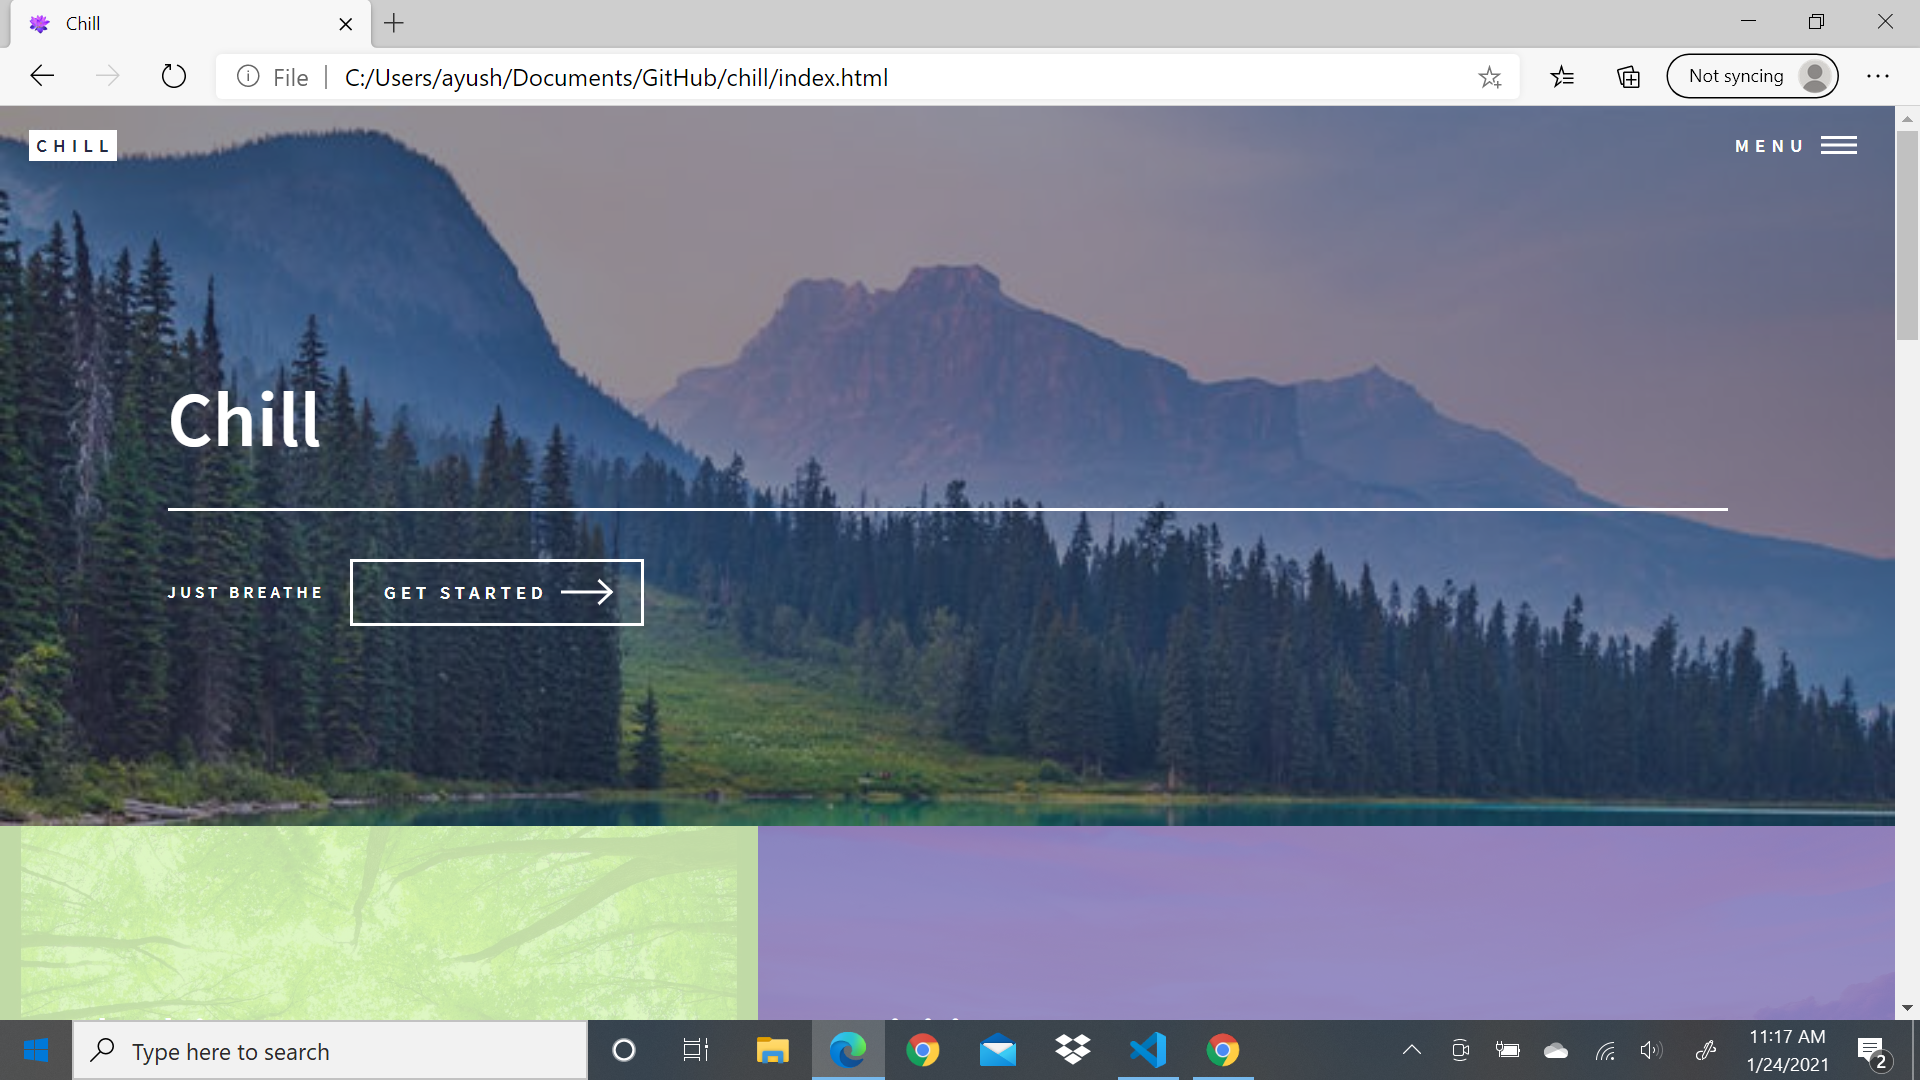Click the page vertical scrollbar thumb
This screenshot has width=1920, height=1080.
click(x=1907, y=235)
